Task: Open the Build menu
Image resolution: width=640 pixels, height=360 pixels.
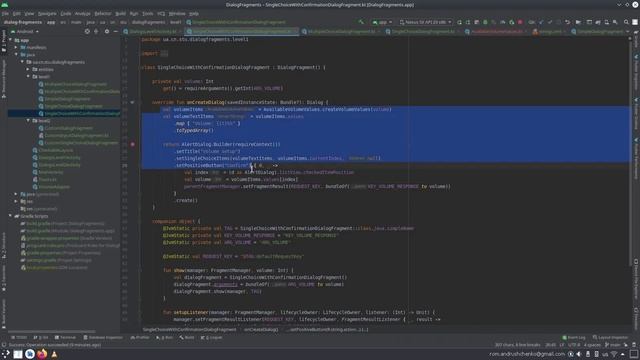Action: pos(120,13)
